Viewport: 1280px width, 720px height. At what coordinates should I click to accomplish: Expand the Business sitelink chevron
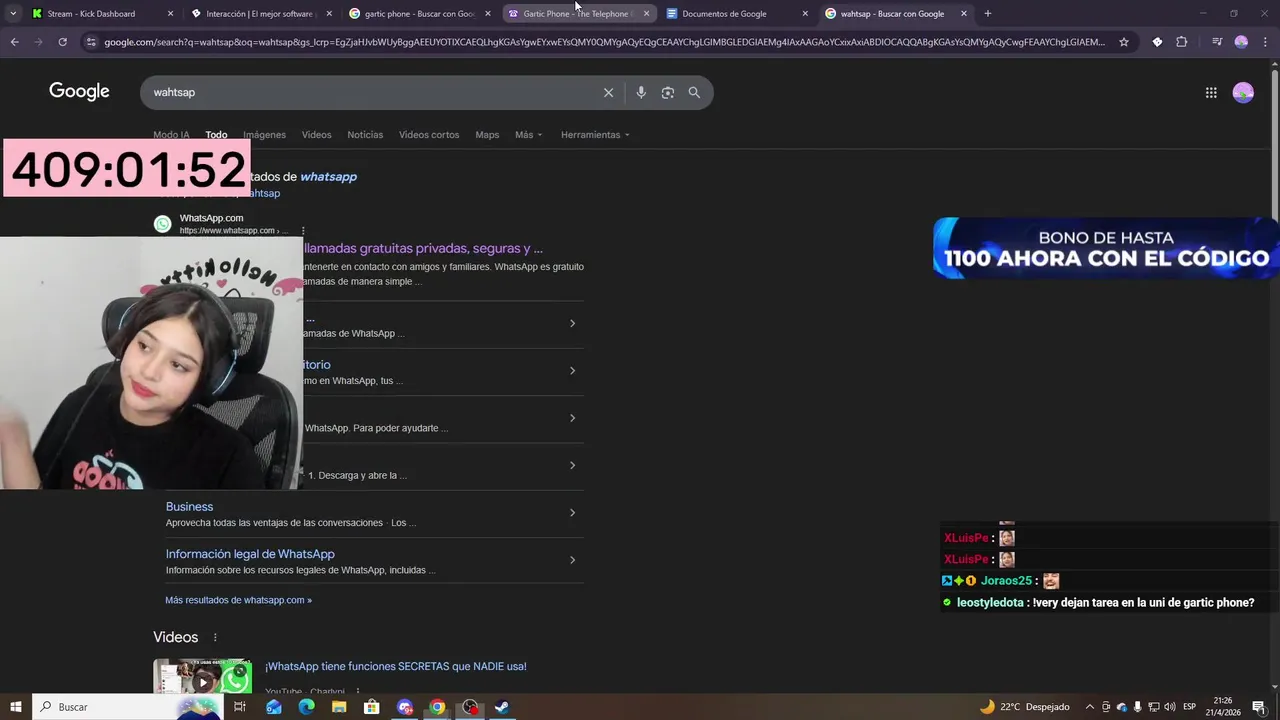572,513
